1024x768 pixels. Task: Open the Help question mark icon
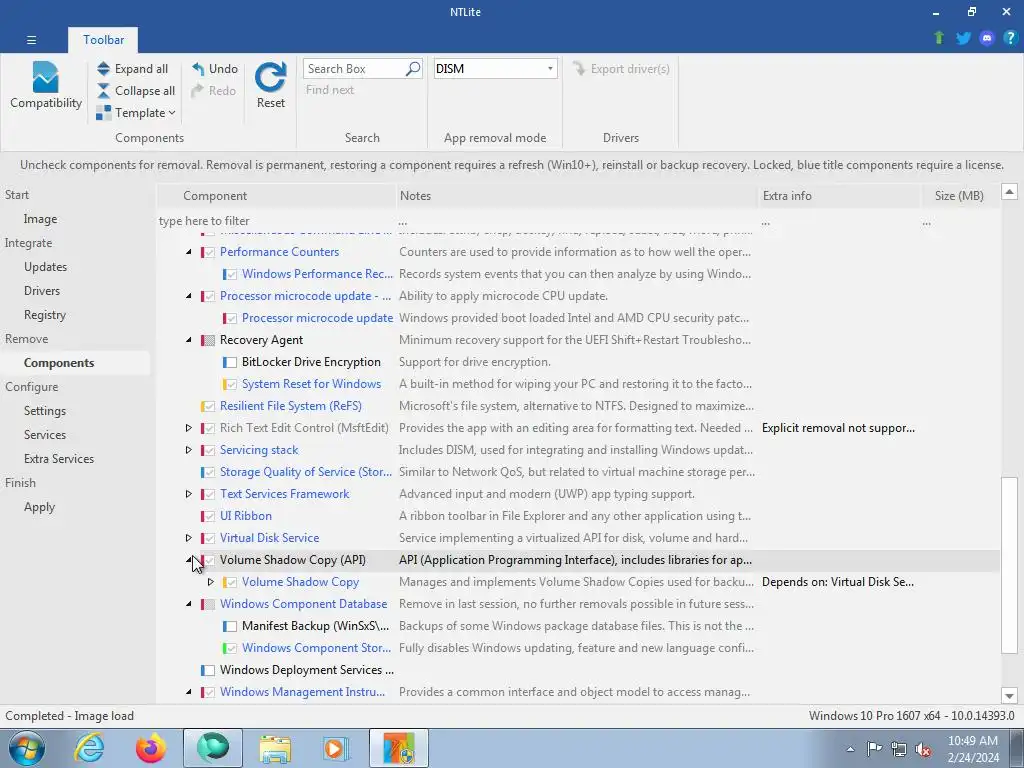click(x=1010, y=38)
